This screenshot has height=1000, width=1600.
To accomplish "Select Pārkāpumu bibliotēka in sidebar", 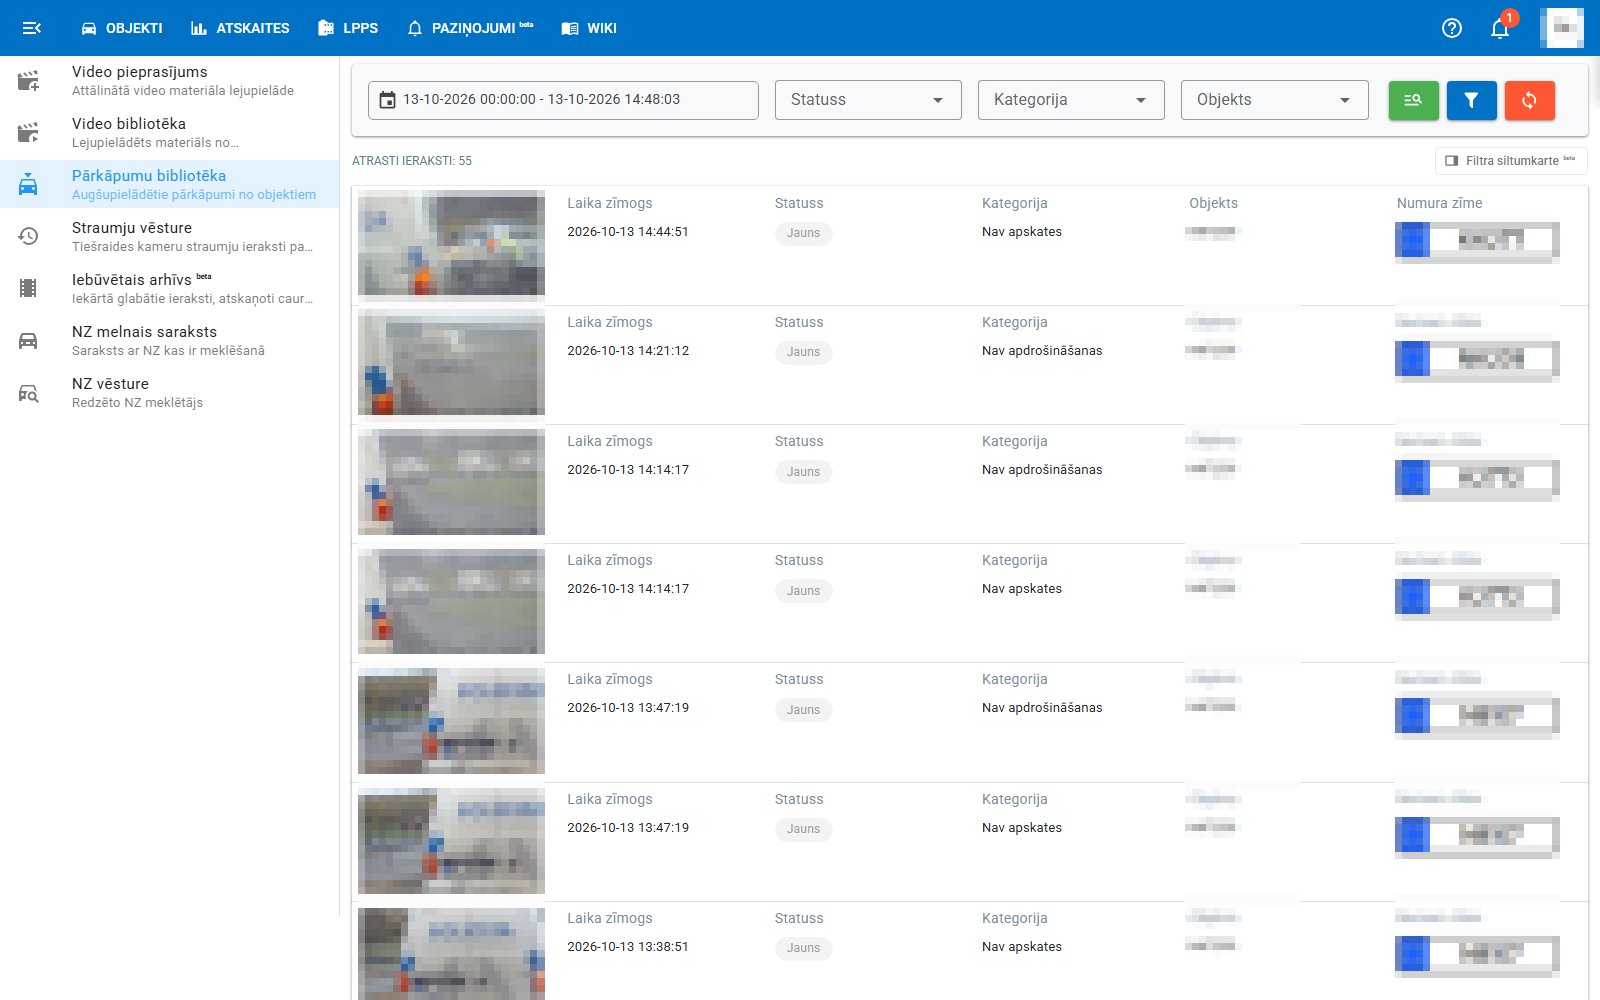I will tap(170, 185).
